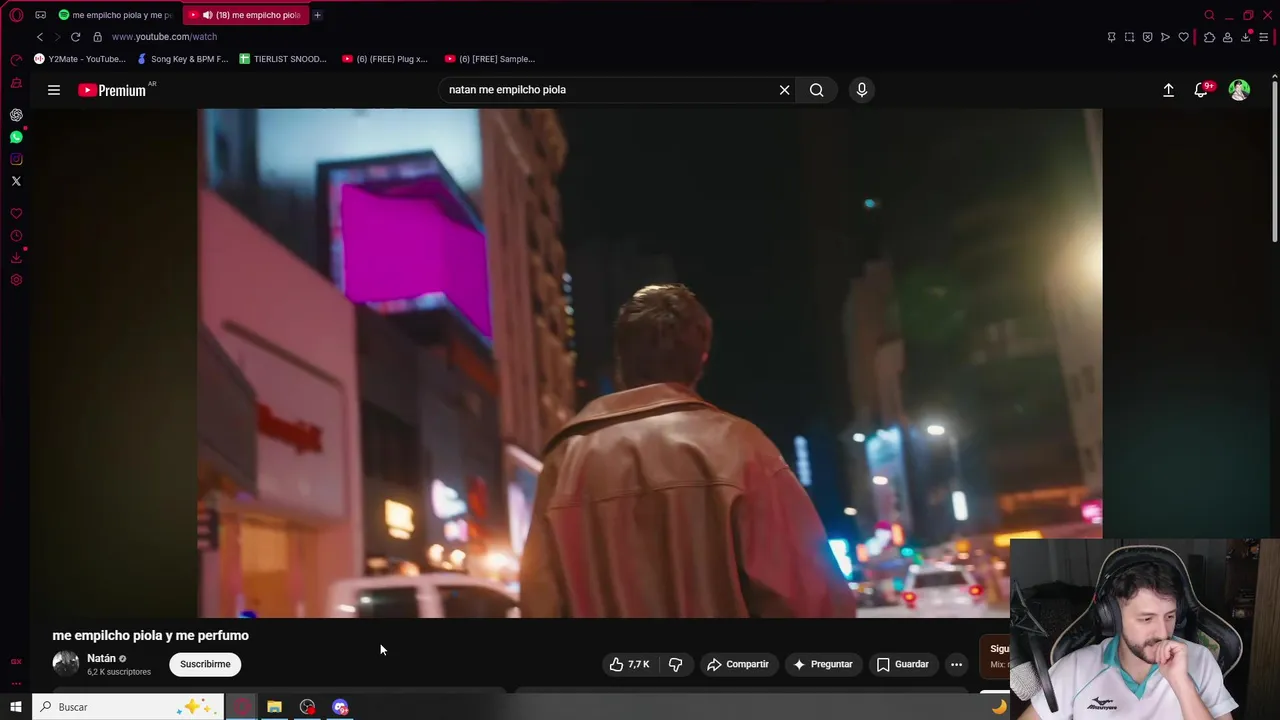Open the Natán channel name link
The height and width of the screenshot is (720, 1280).
coord(102,658)
